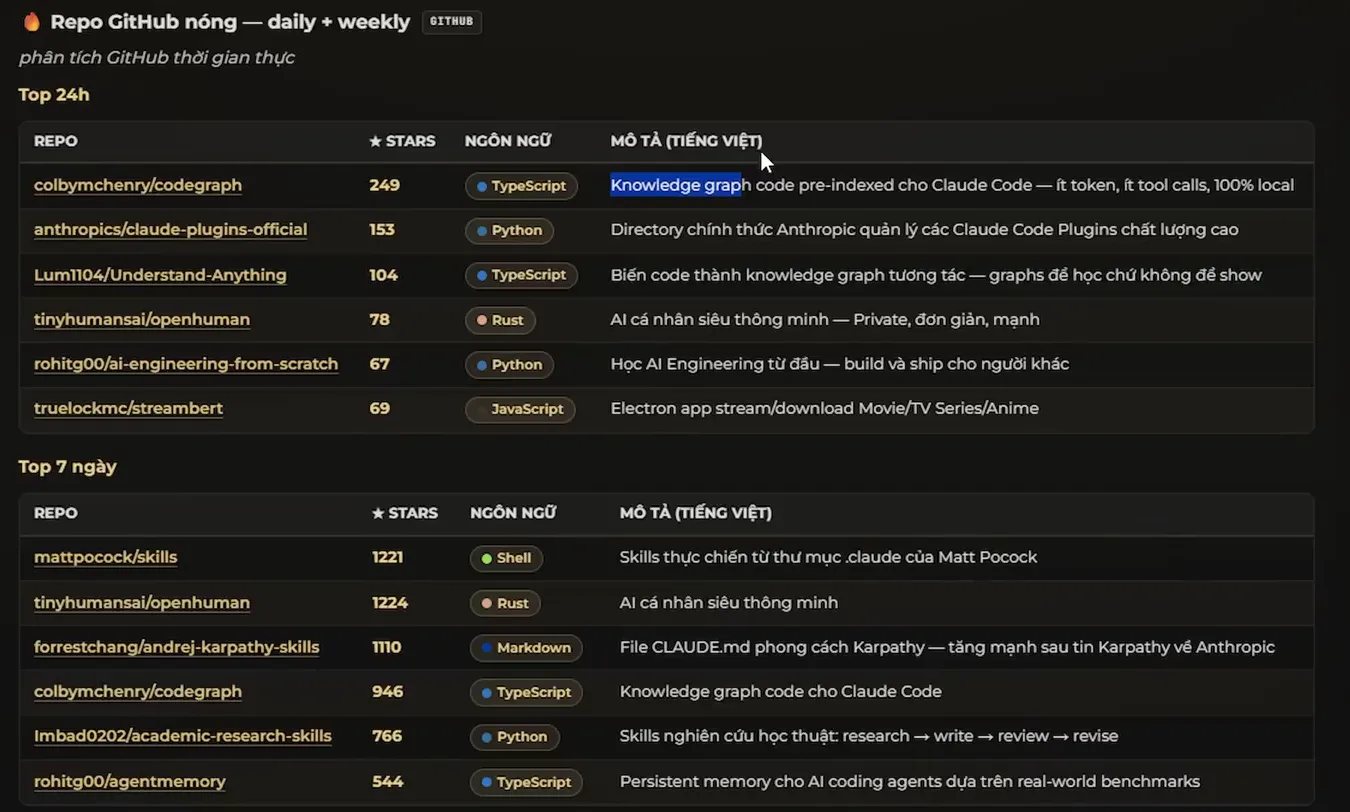Image resolution: width=1350 pixels, height=812 pixels.
Task: Click TypeScript badge in the 946-star codegraph row
Action: pos(526,692)
